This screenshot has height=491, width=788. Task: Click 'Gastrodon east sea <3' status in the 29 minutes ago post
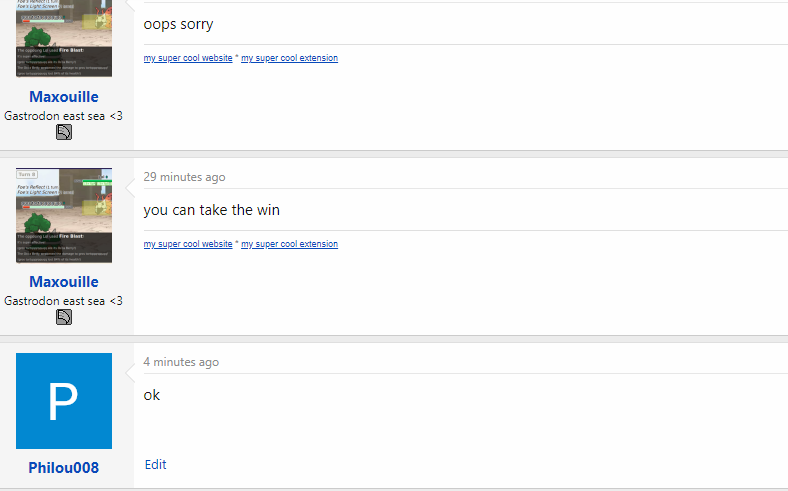click(x=63, y=301)
